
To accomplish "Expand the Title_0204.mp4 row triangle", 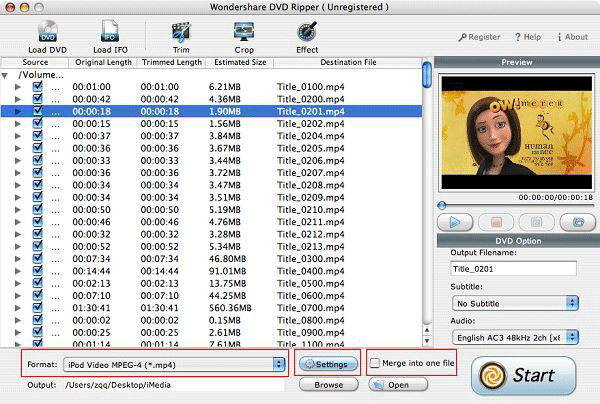I will (18, 136).
